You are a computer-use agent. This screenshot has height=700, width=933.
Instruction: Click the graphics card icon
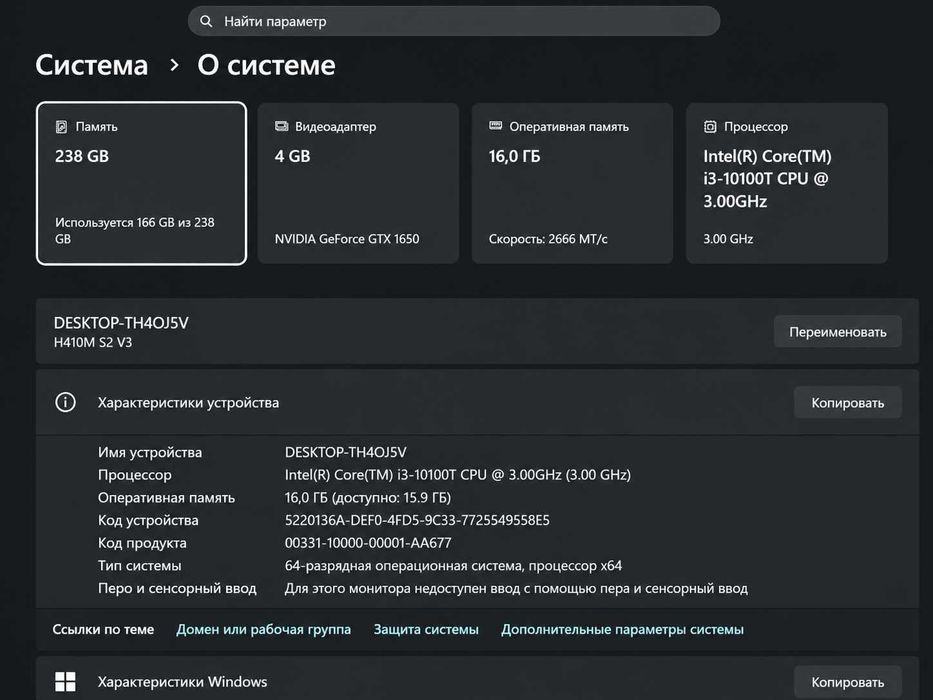281,126
